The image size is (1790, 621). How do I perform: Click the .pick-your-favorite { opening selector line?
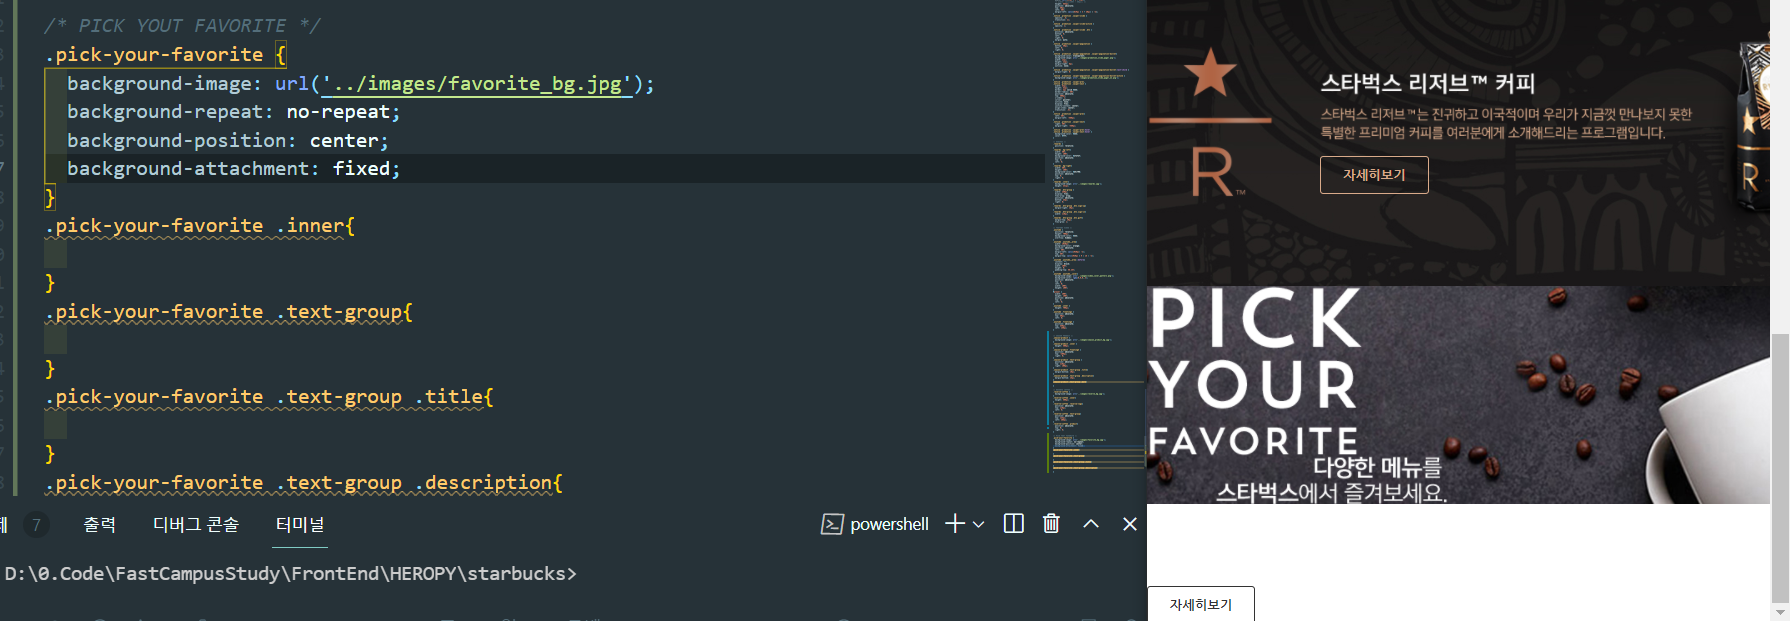click(x=165, y=55)
